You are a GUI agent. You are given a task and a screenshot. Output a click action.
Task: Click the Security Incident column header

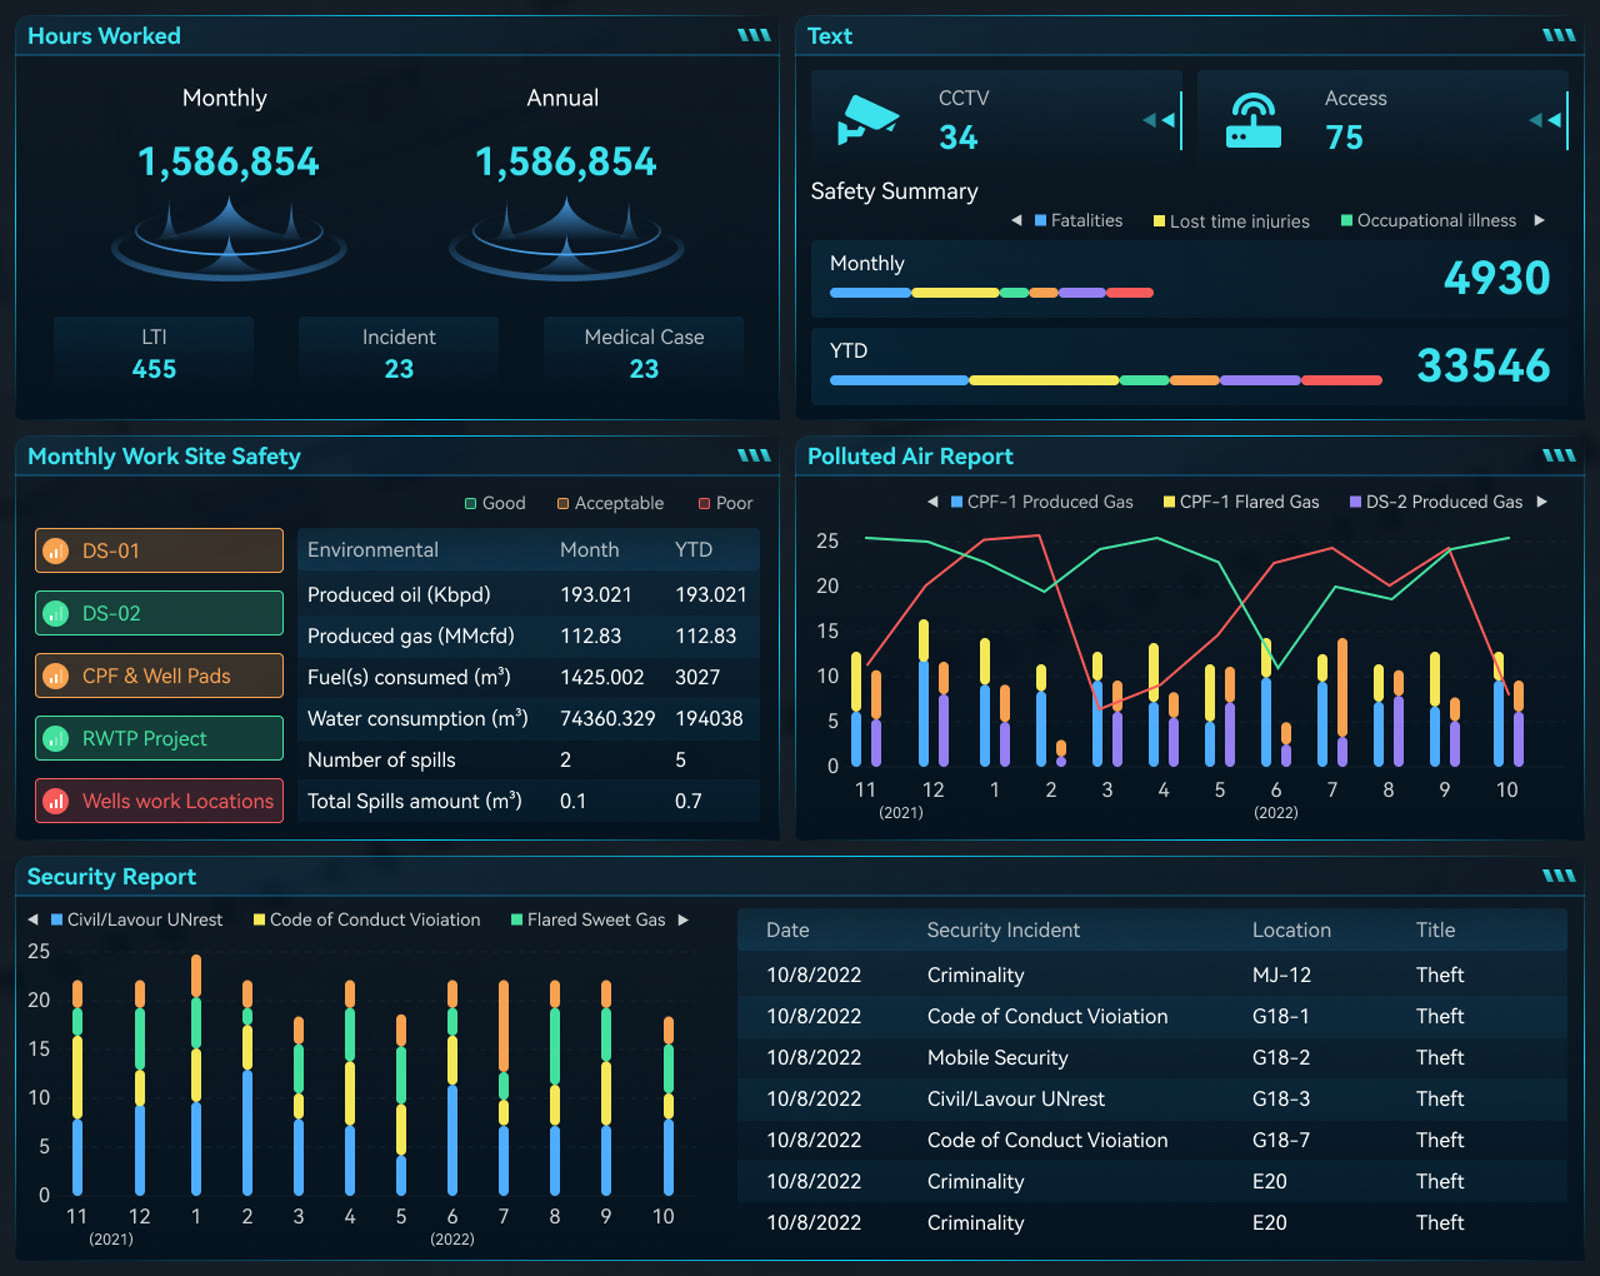[x=1003, y=930]
